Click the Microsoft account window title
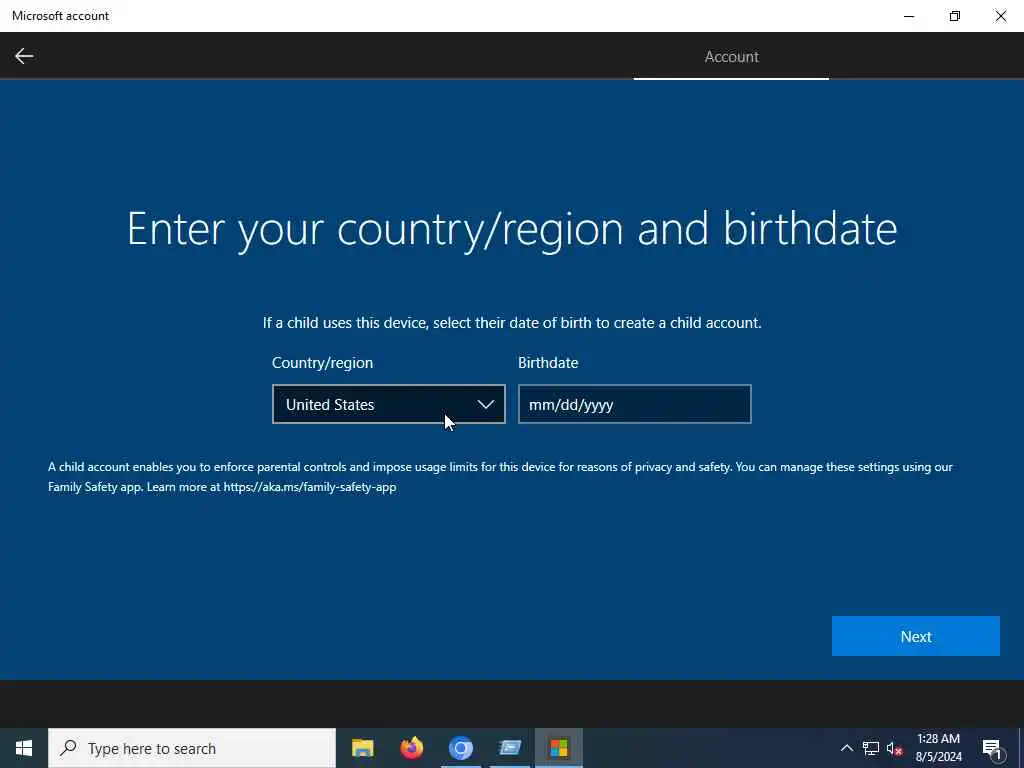The width and height of the screenshot is (1024, 768). 61,16
